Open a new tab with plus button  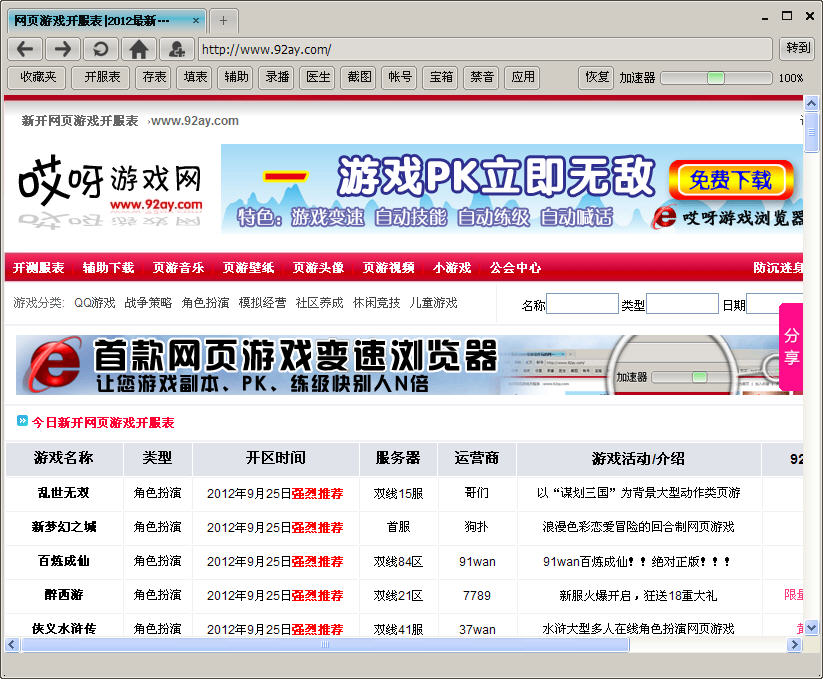[223, 20]
